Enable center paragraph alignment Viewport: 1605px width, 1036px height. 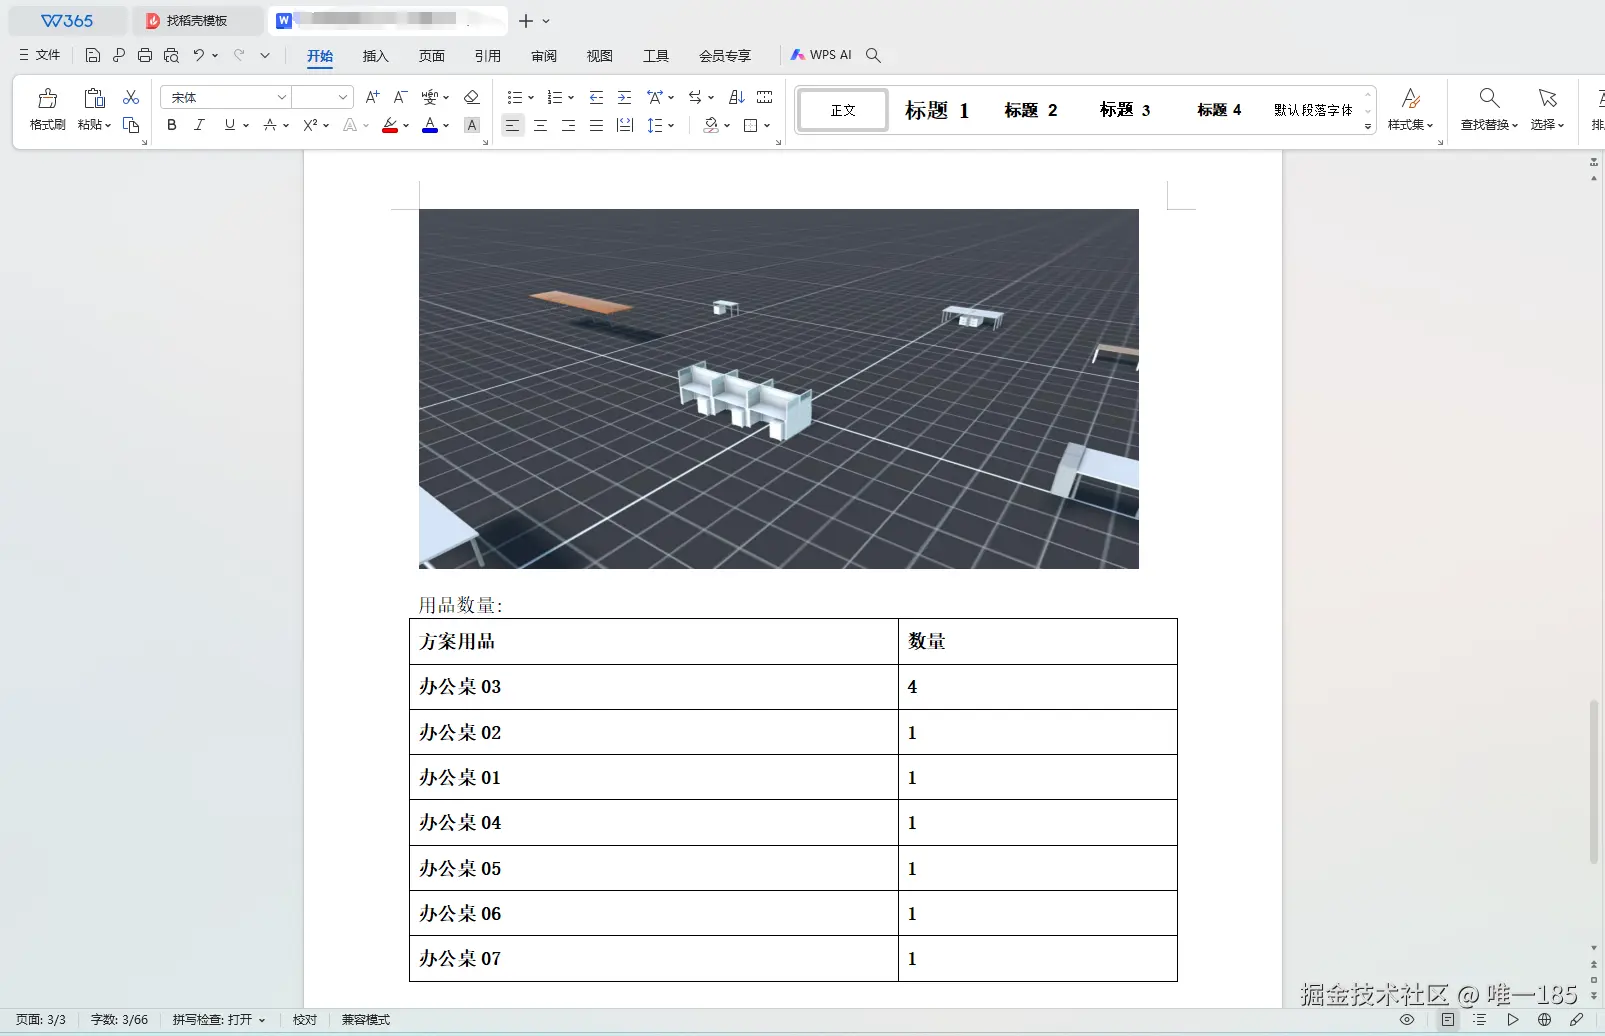click(x=541, y=125)
